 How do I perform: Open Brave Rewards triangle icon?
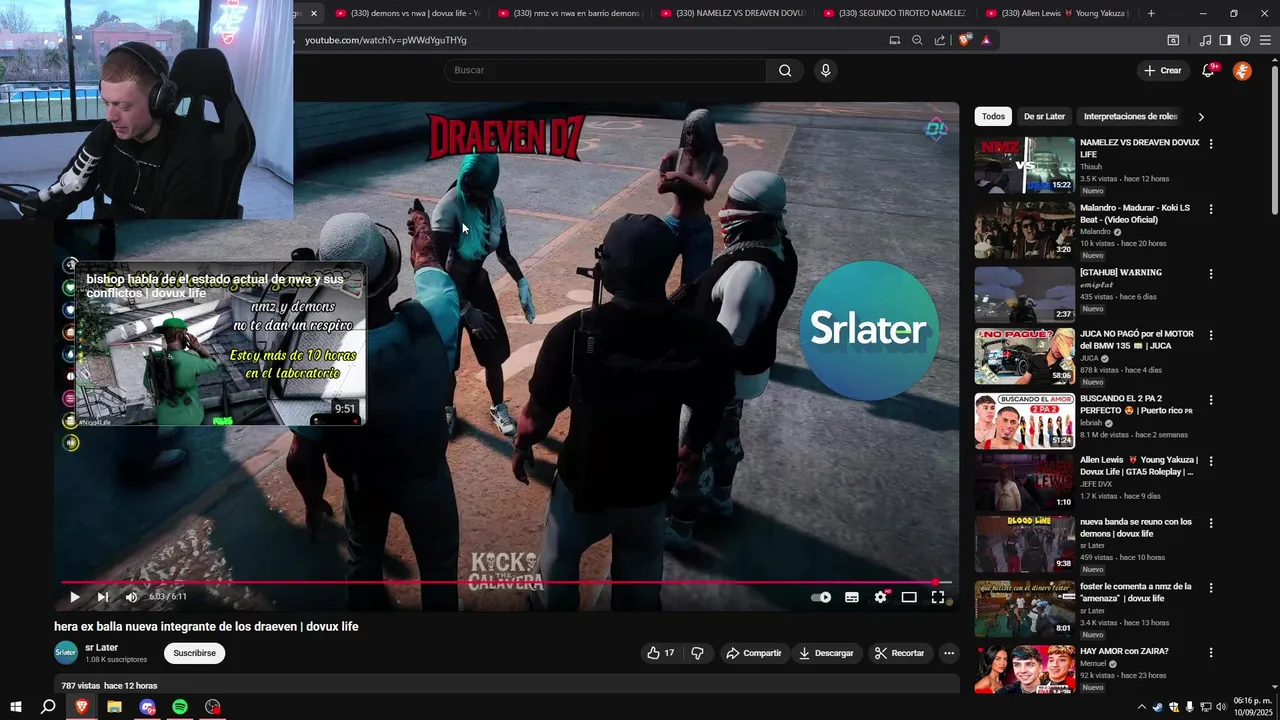[x=986, y=40]
